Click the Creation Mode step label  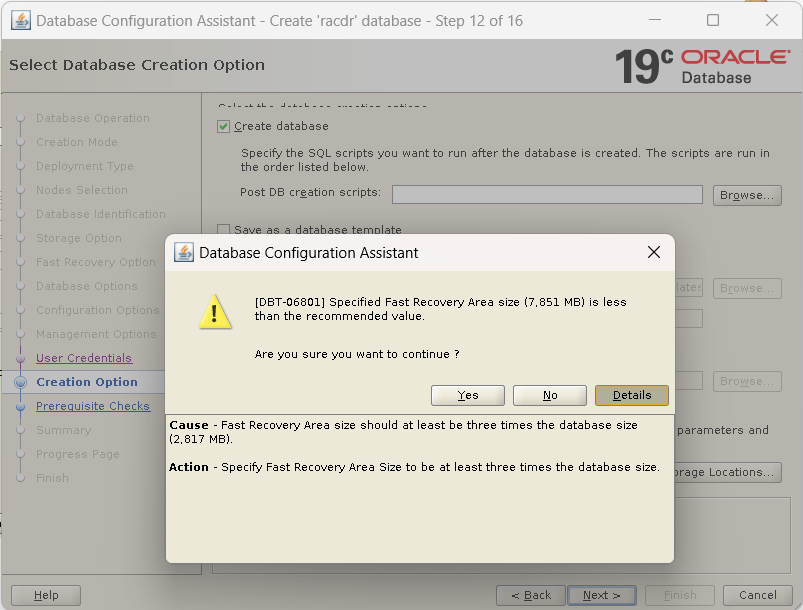77,142
